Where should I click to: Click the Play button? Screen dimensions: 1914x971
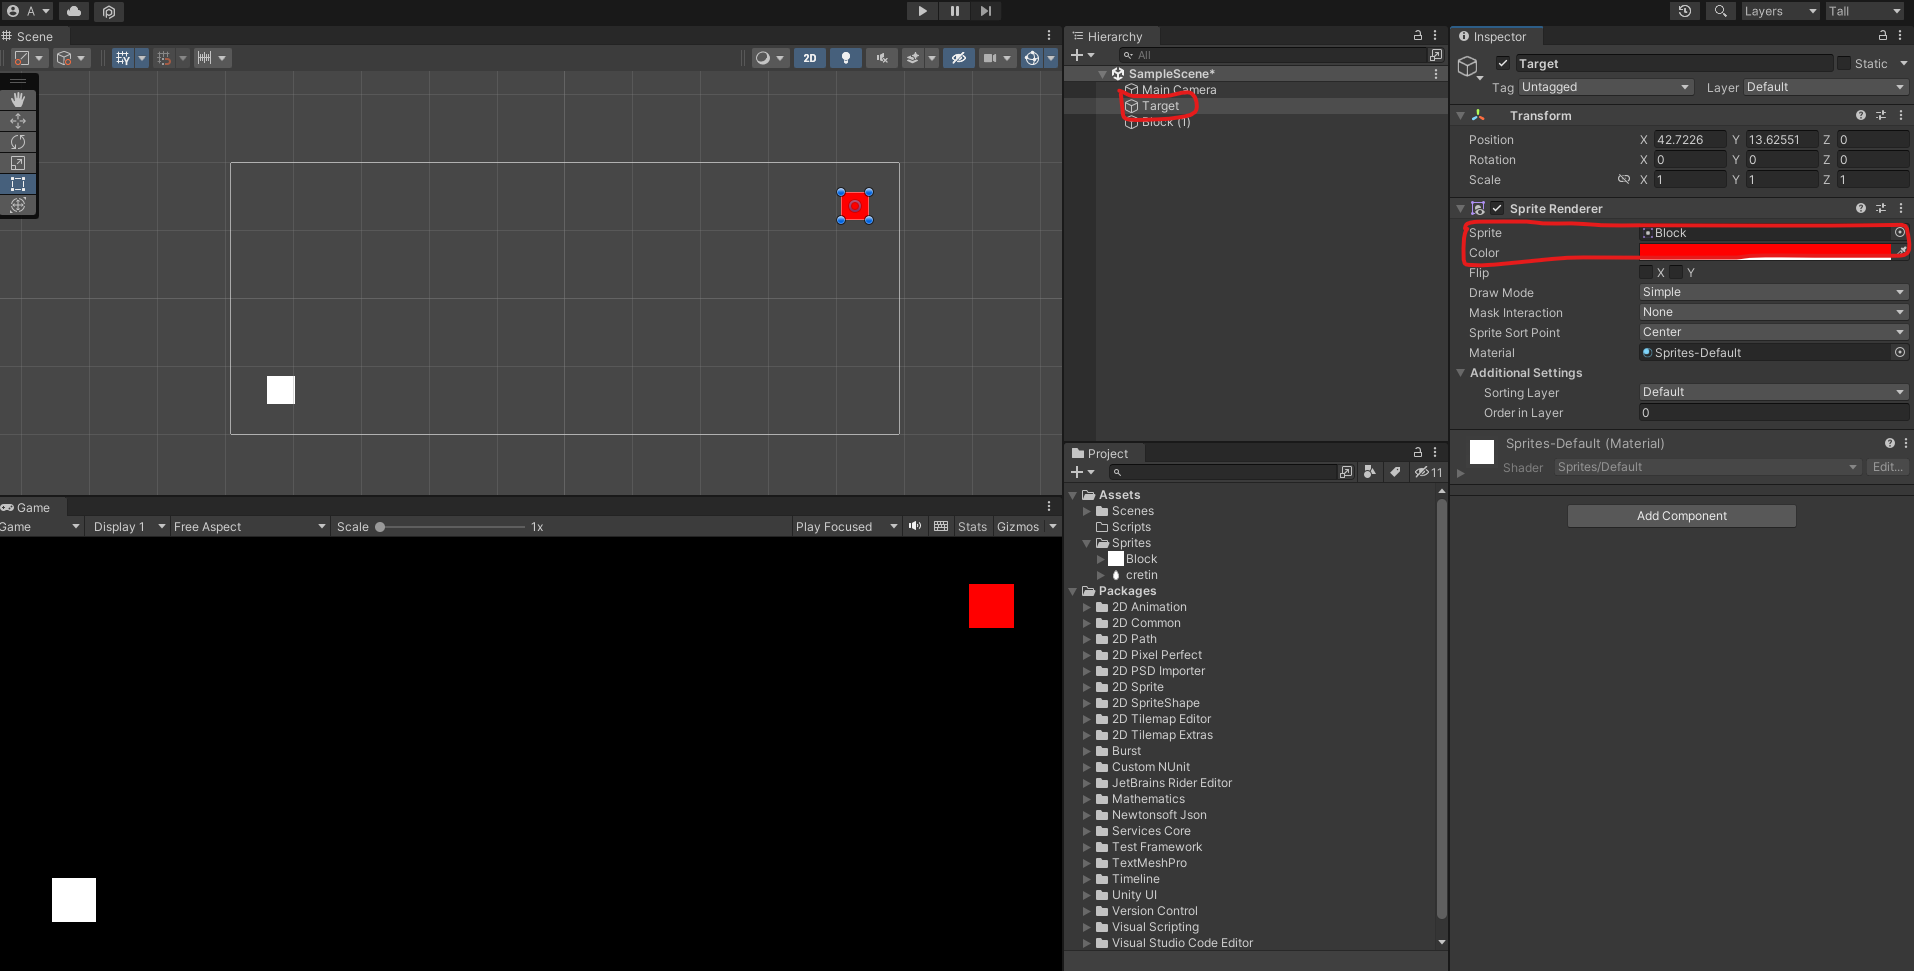tap(922, 11)
